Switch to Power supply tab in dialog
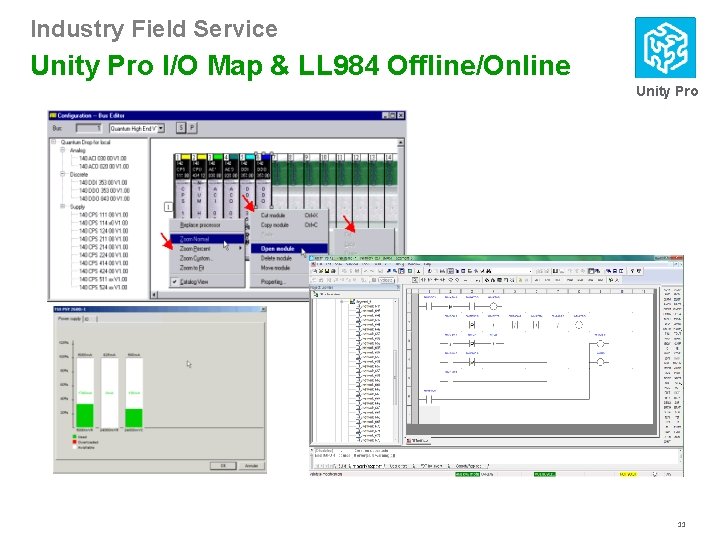 coord(69,319)
